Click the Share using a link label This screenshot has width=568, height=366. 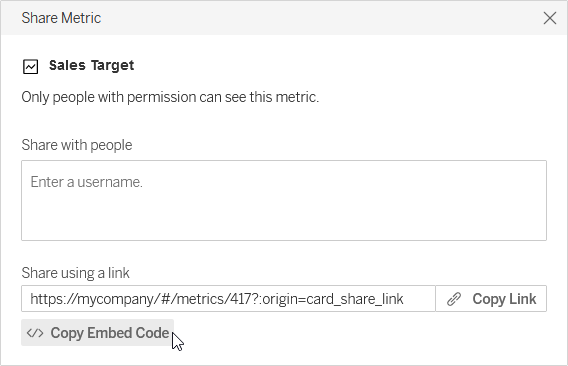click(75, 273)
